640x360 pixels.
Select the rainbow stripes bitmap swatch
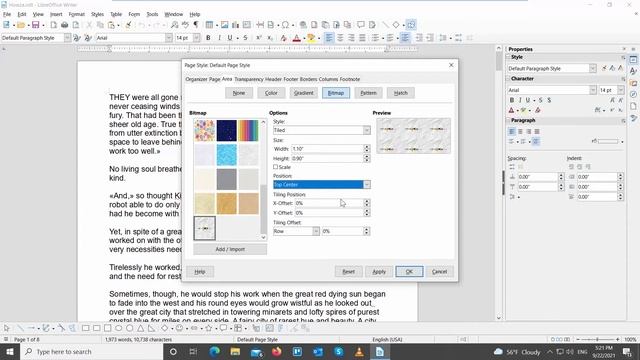point(248,131)
